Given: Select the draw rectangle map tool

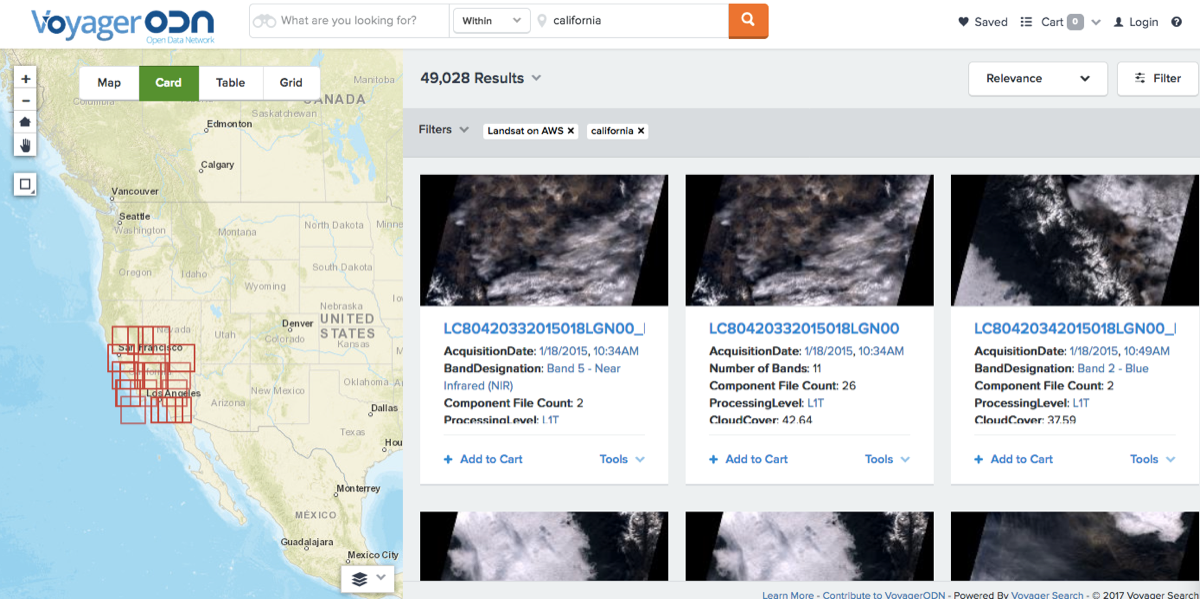Looking at the screenshot, I should [x=25, y=184].
